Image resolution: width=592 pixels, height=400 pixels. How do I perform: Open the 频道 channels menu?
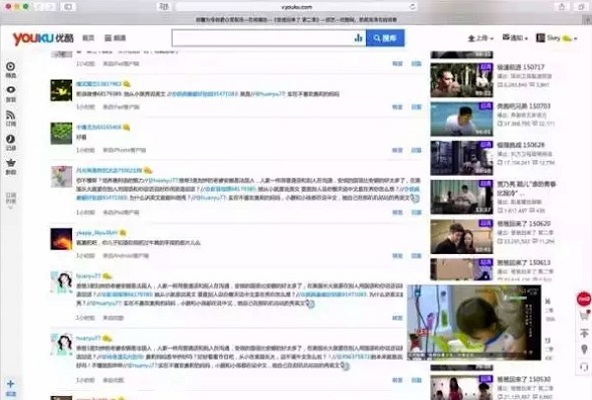(115, 38)
